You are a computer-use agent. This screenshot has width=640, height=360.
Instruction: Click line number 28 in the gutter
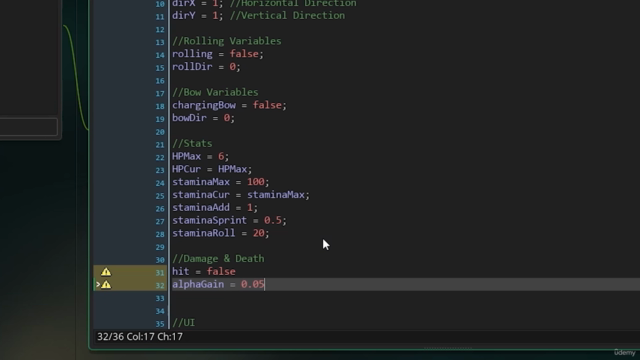click(160, 234)
